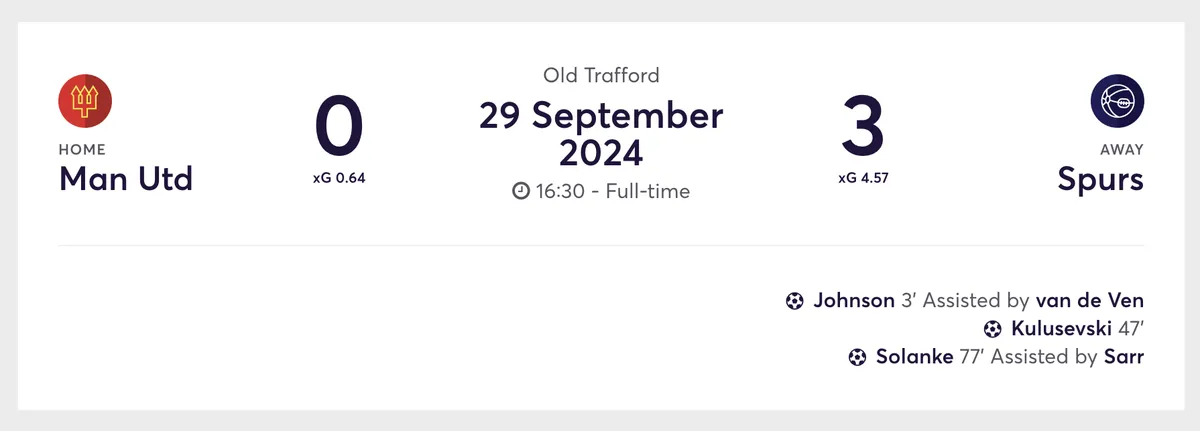Image resolution: width=1200 pixels, height=431 pixels.
Task: Click the xG 0.64 home stat
Action: pos(339,179)
